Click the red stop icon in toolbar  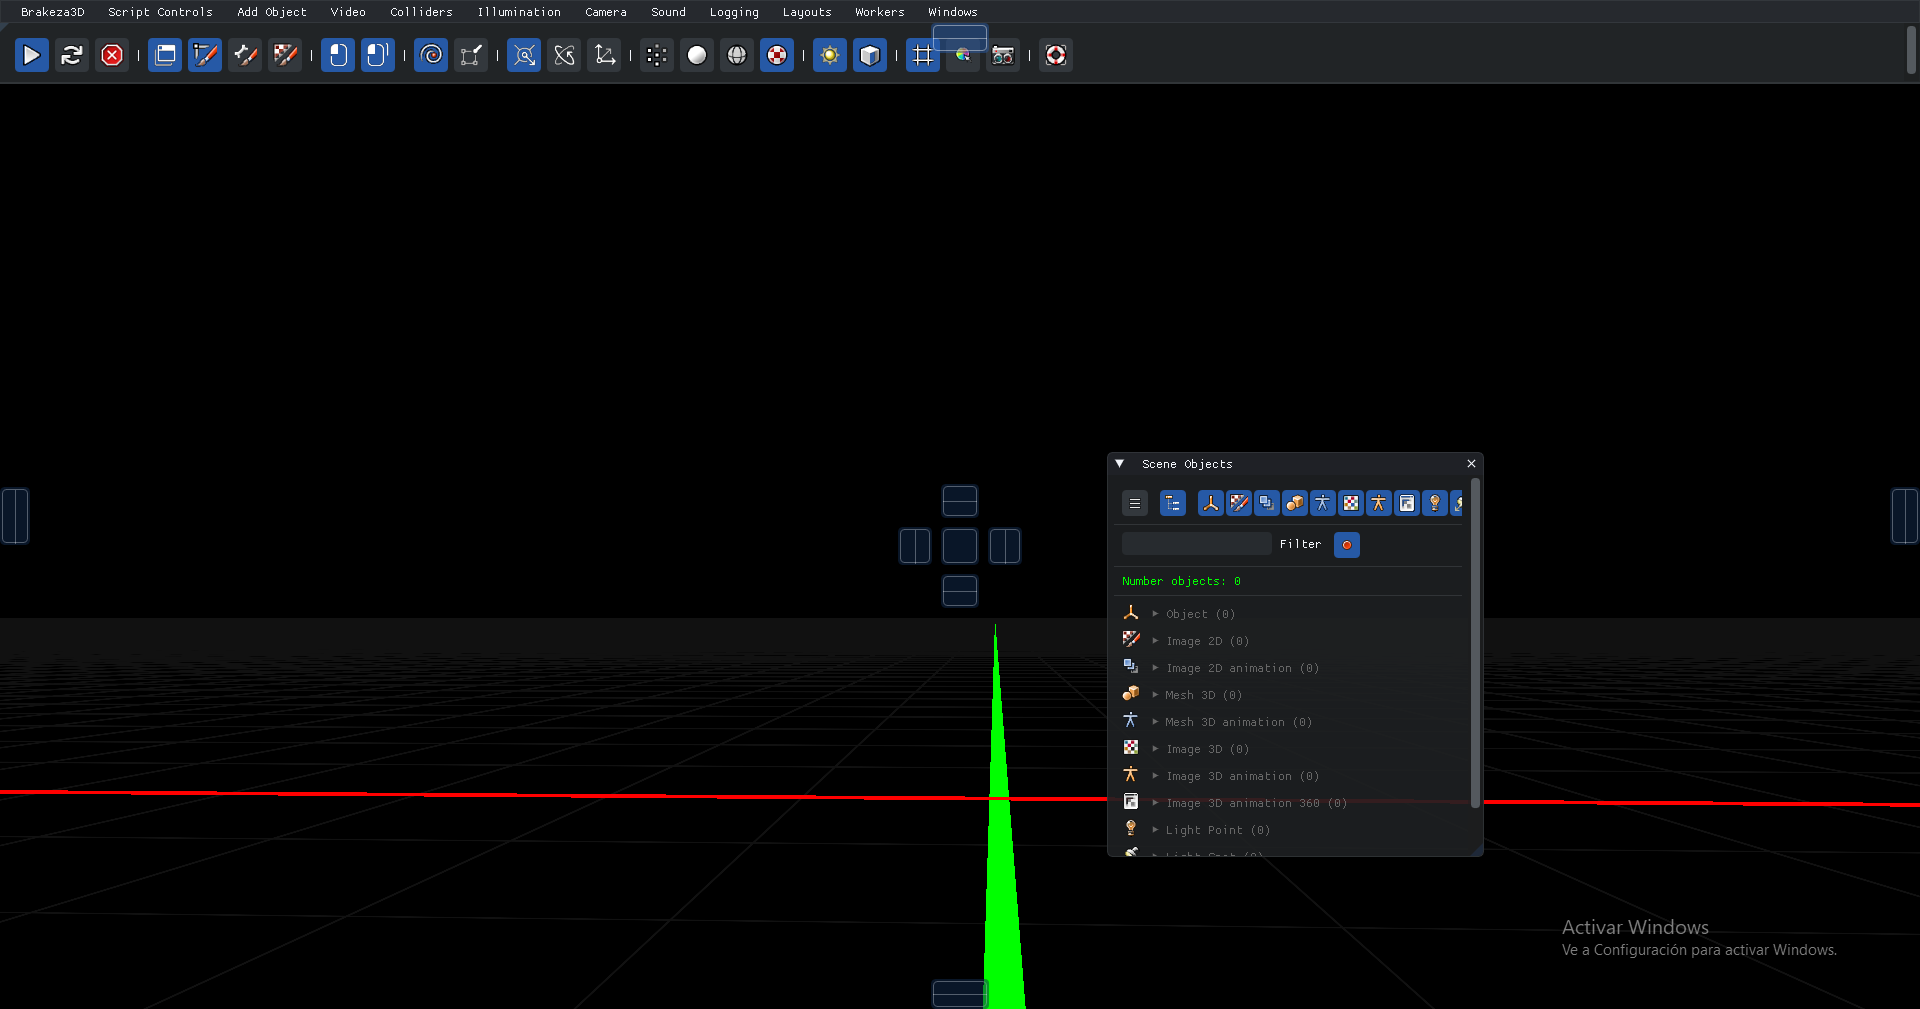(112, 55)
